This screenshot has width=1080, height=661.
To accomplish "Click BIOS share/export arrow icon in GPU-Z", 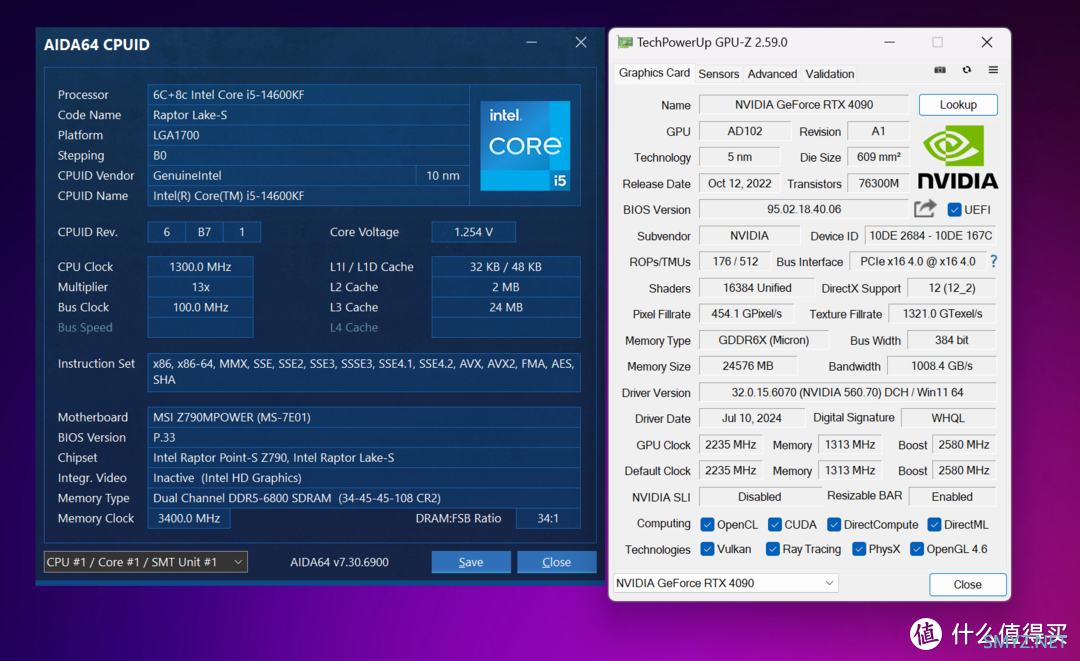I will click(x=925, y=209).
